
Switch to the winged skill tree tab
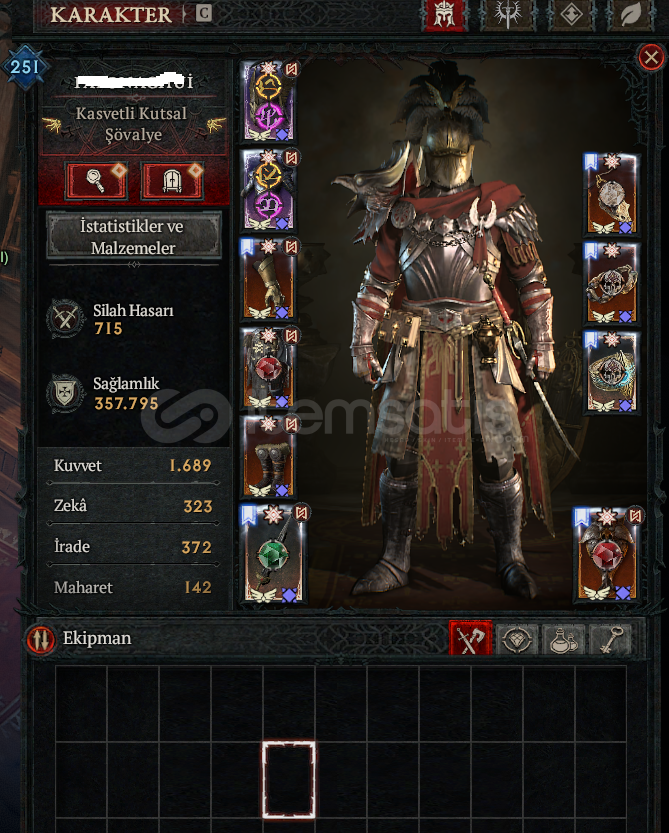pyautogui.click(x=507, y=14)
